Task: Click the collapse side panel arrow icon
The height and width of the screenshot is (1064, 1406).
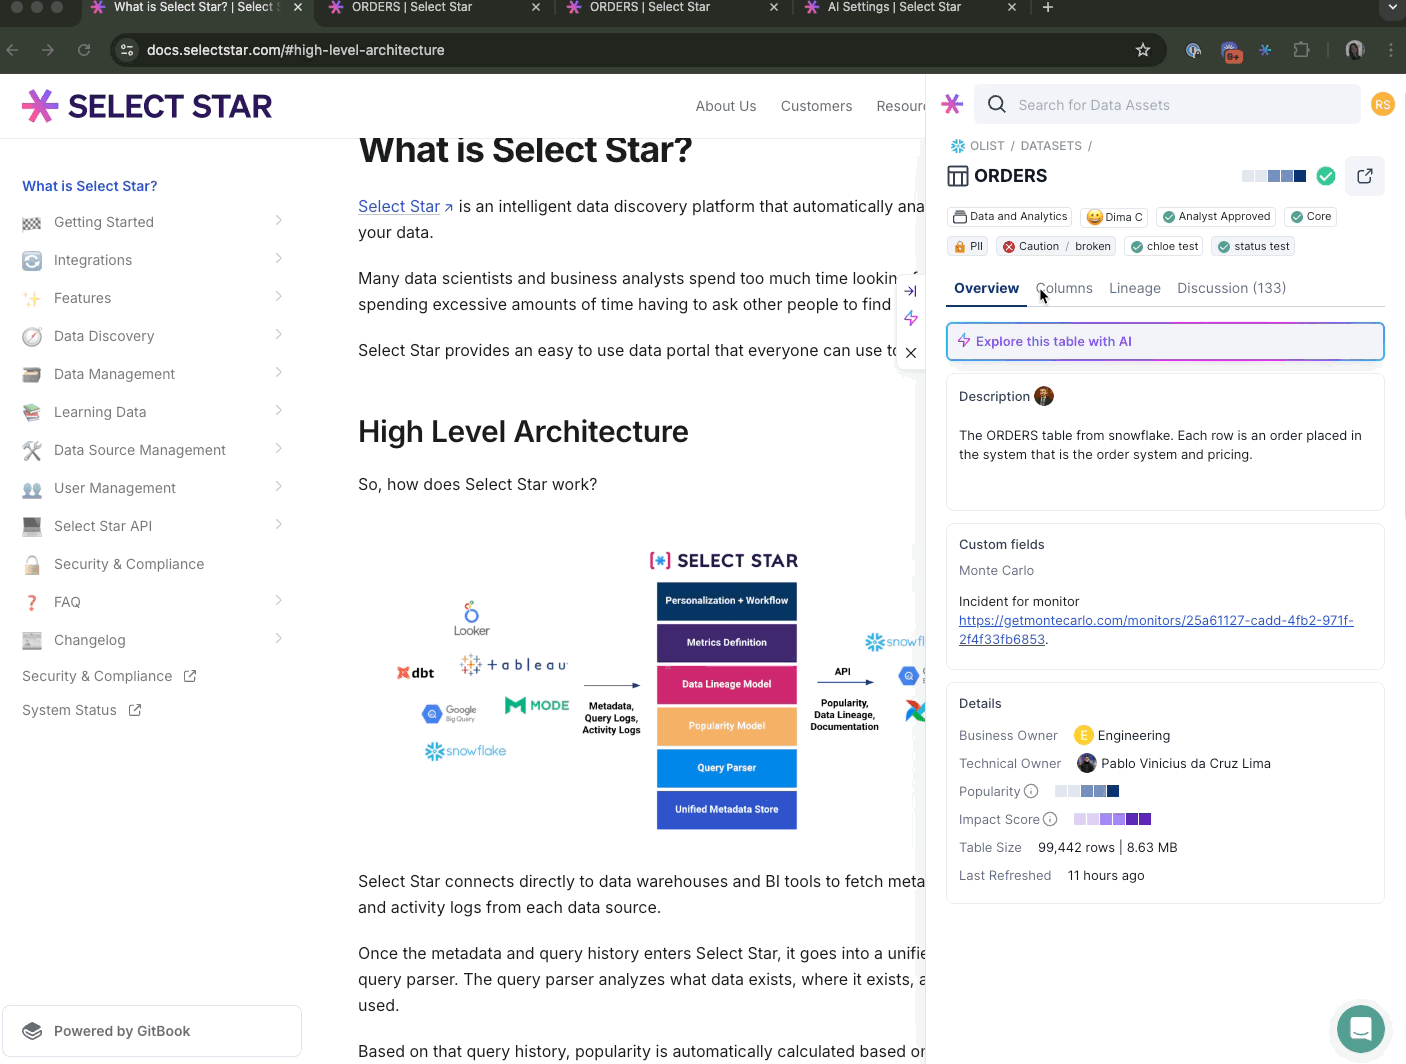Action: point(910,291)
